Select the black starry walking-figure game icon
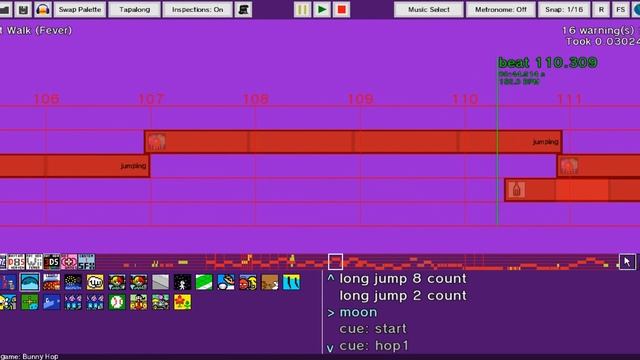The height and width of the screenshot is (360, 640). click(182, 282)
